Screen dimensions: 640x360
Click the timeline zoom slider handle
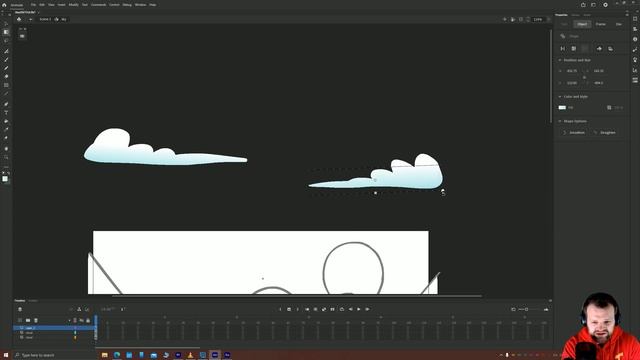(x=527, y=309)
